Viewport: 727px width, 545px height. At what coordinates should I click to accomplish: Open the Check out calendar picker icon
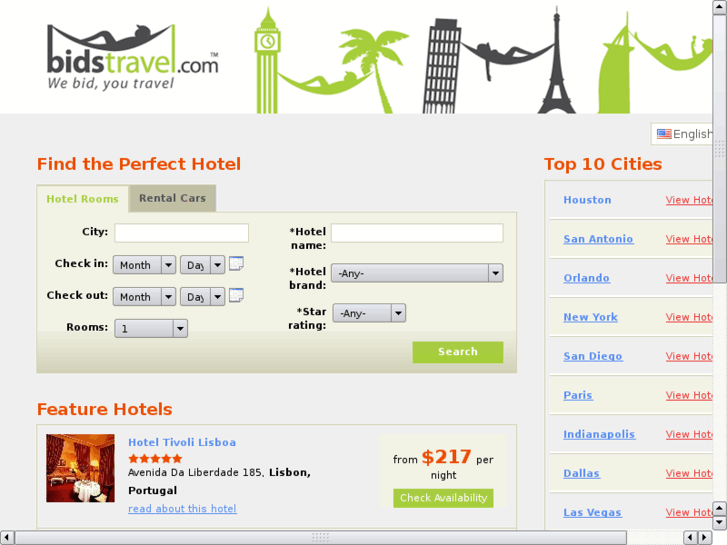(x=236, y=295)
